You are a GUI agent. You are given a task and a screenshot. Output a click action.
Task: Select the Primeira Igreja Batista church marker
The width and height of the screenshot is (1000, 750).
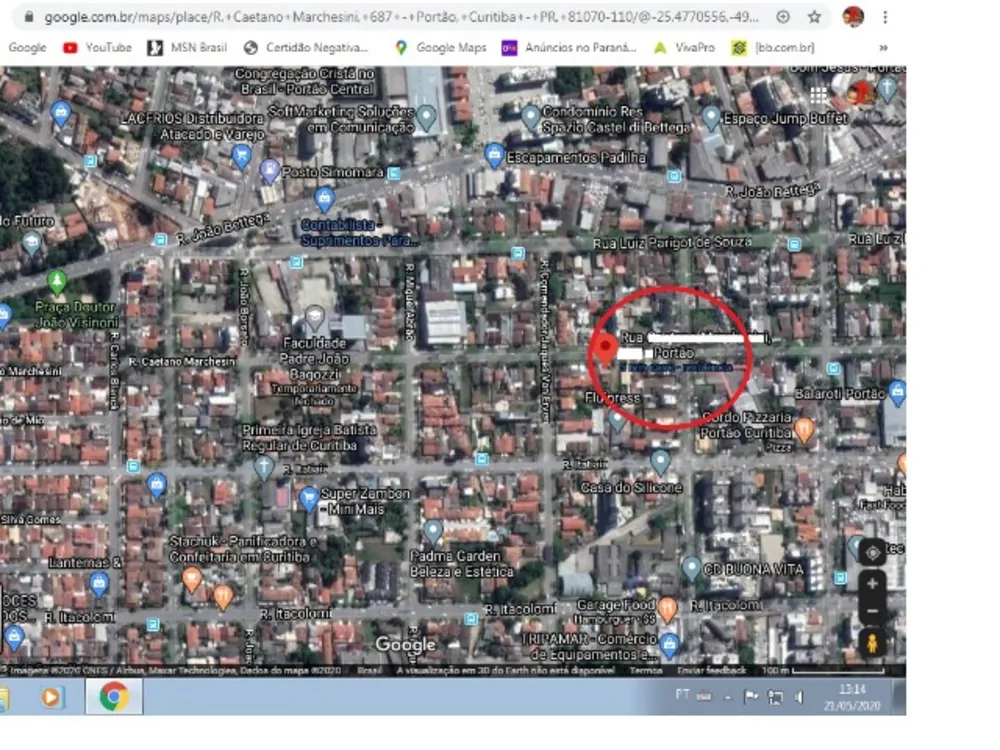[263, 468]
